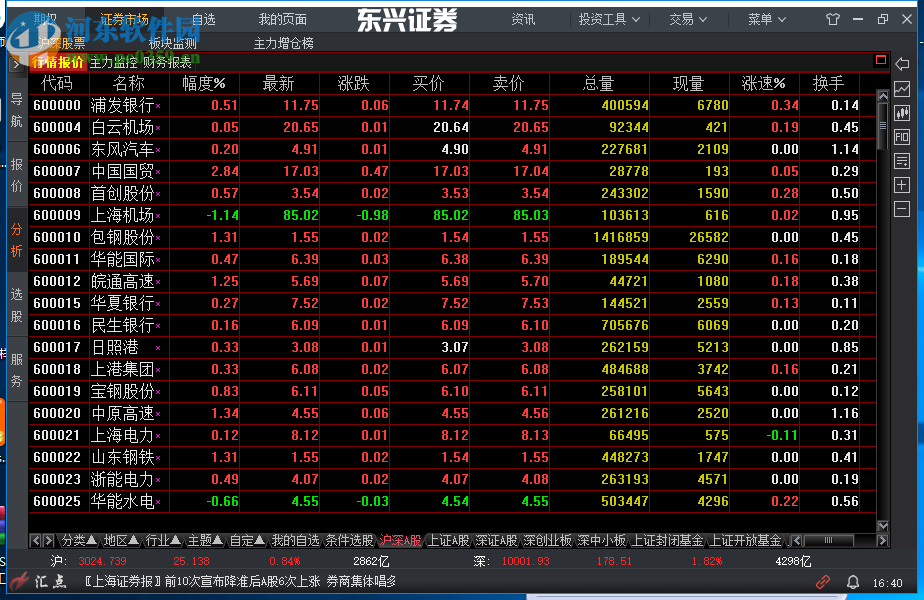
Task: Switch to the 行情报价 tab
Action: (58, 62)
